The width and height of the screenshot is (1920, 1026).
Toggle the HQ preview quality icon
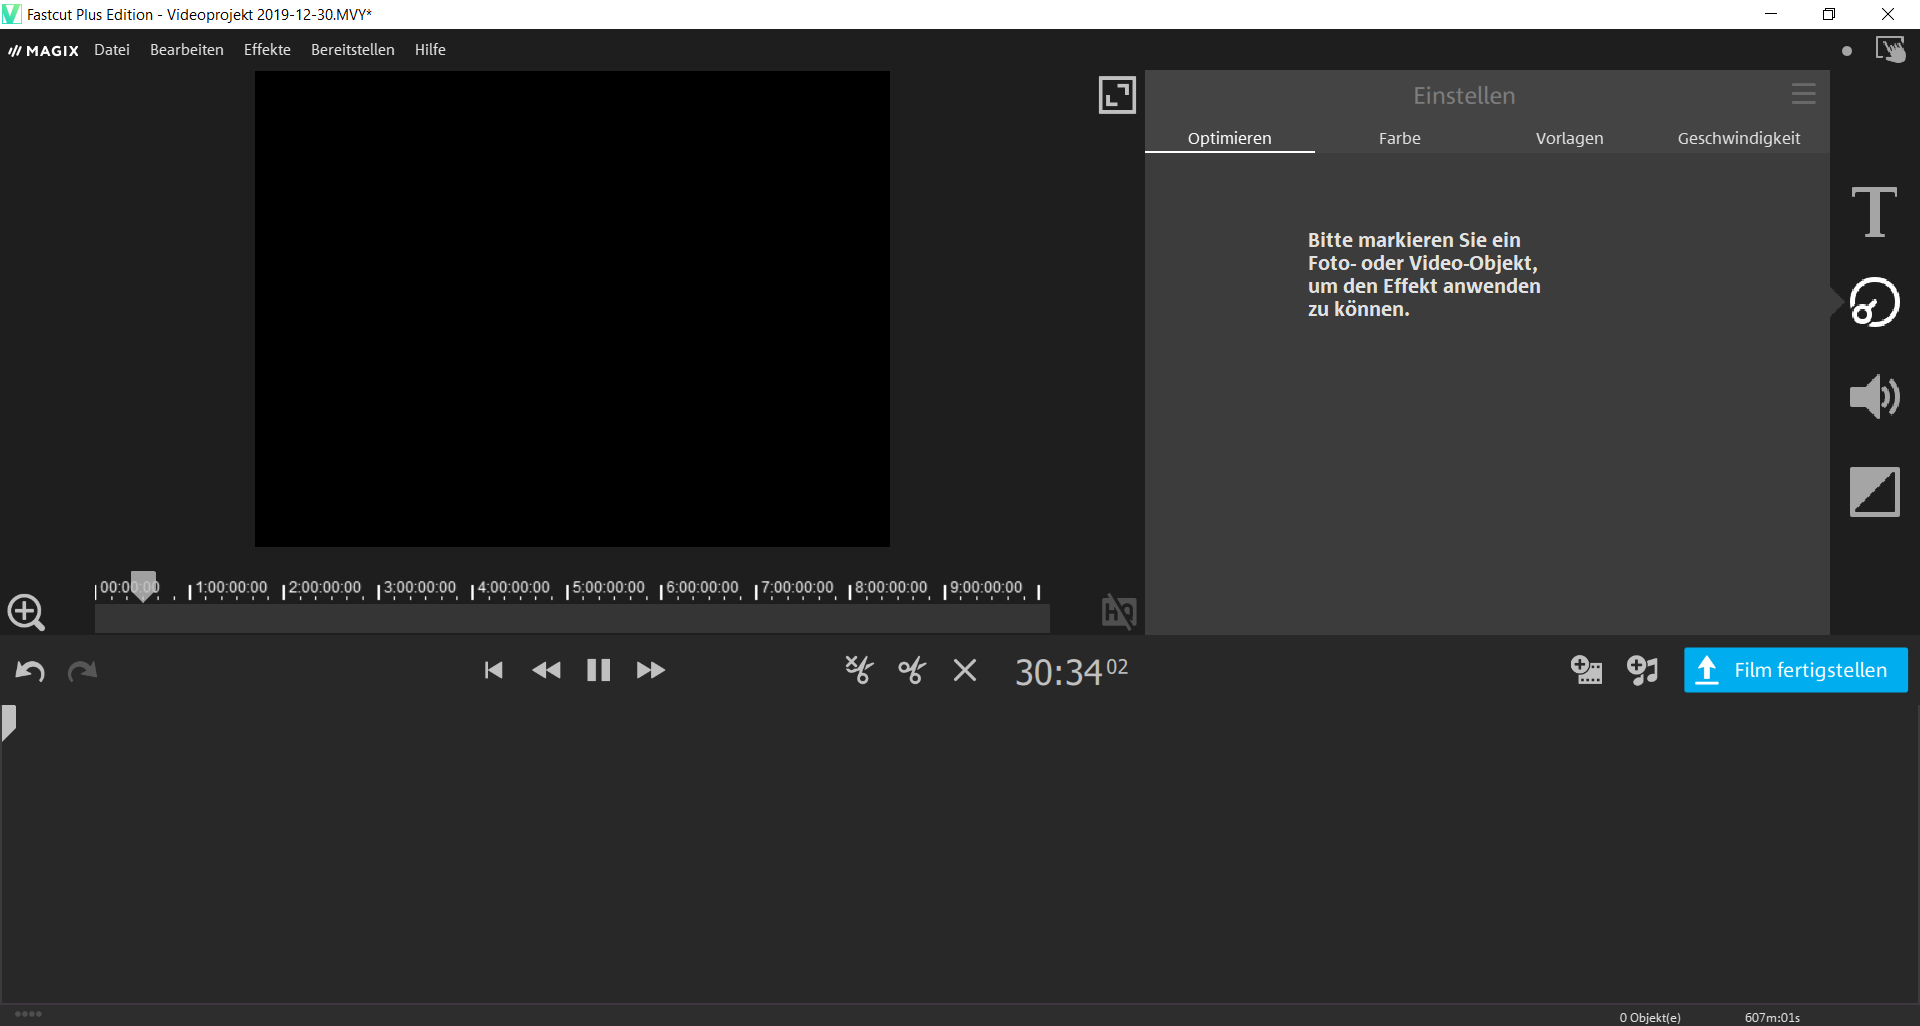click(1119, 611)
